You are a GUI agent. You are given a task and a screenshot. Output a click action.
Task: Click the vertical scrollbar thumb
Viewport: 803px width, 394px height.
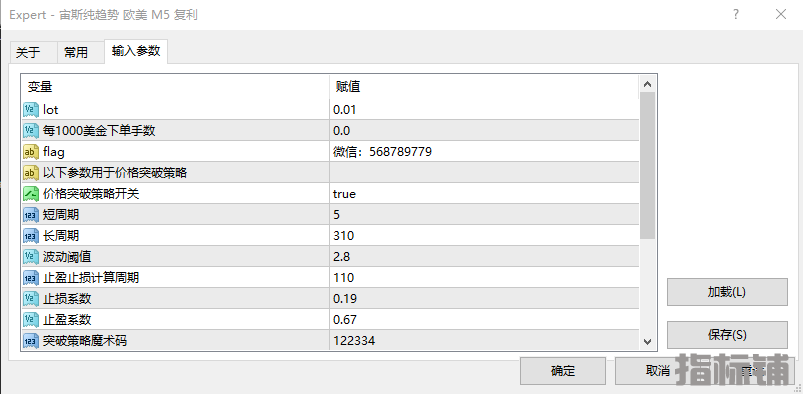647,165
